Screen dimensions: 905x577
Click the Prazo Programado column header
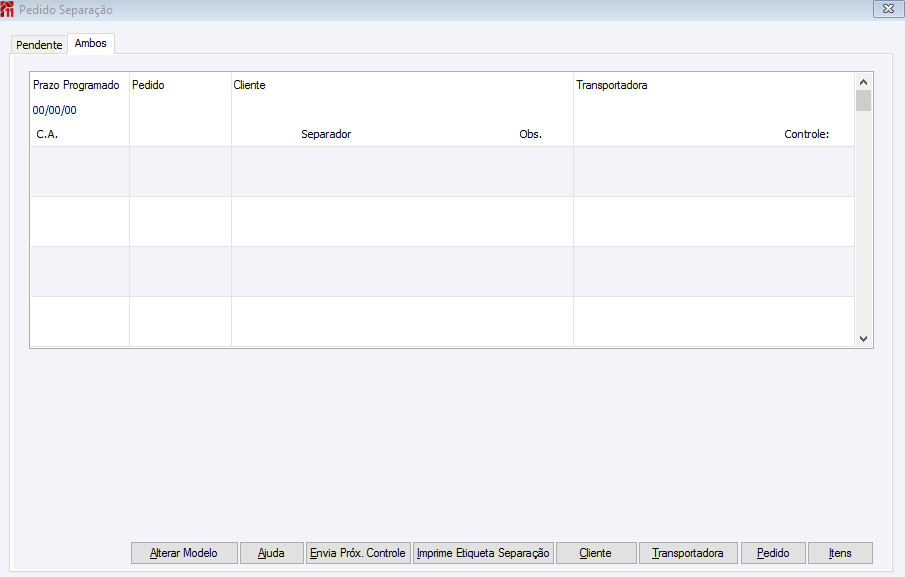76,85
